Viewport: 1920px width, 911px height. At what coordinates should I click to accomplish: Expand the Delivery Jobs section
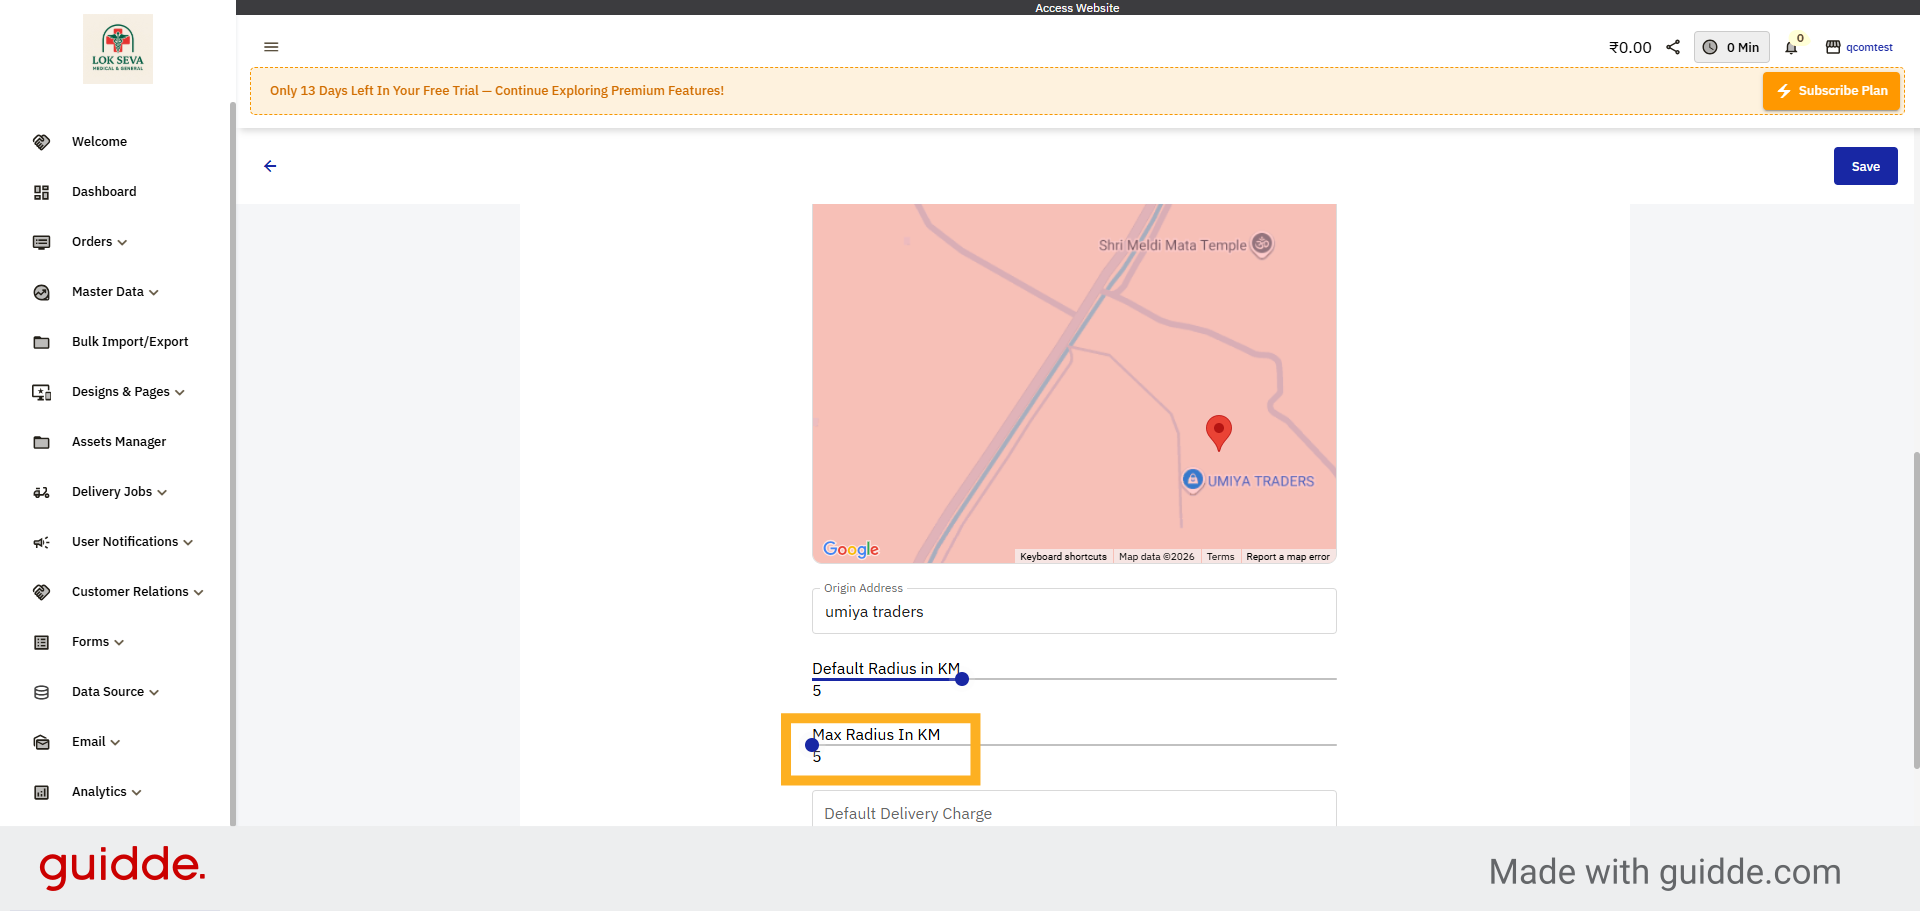119,492
